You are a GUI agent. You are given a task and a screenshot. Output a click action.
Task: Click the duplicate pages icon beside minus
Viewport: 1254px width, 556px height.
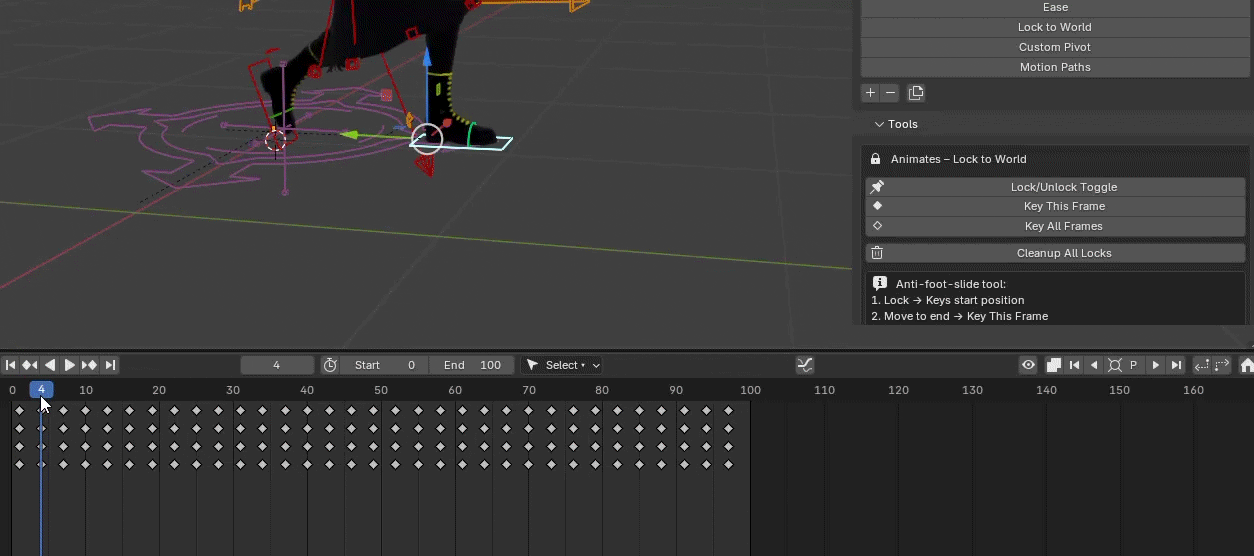(916, 93)
